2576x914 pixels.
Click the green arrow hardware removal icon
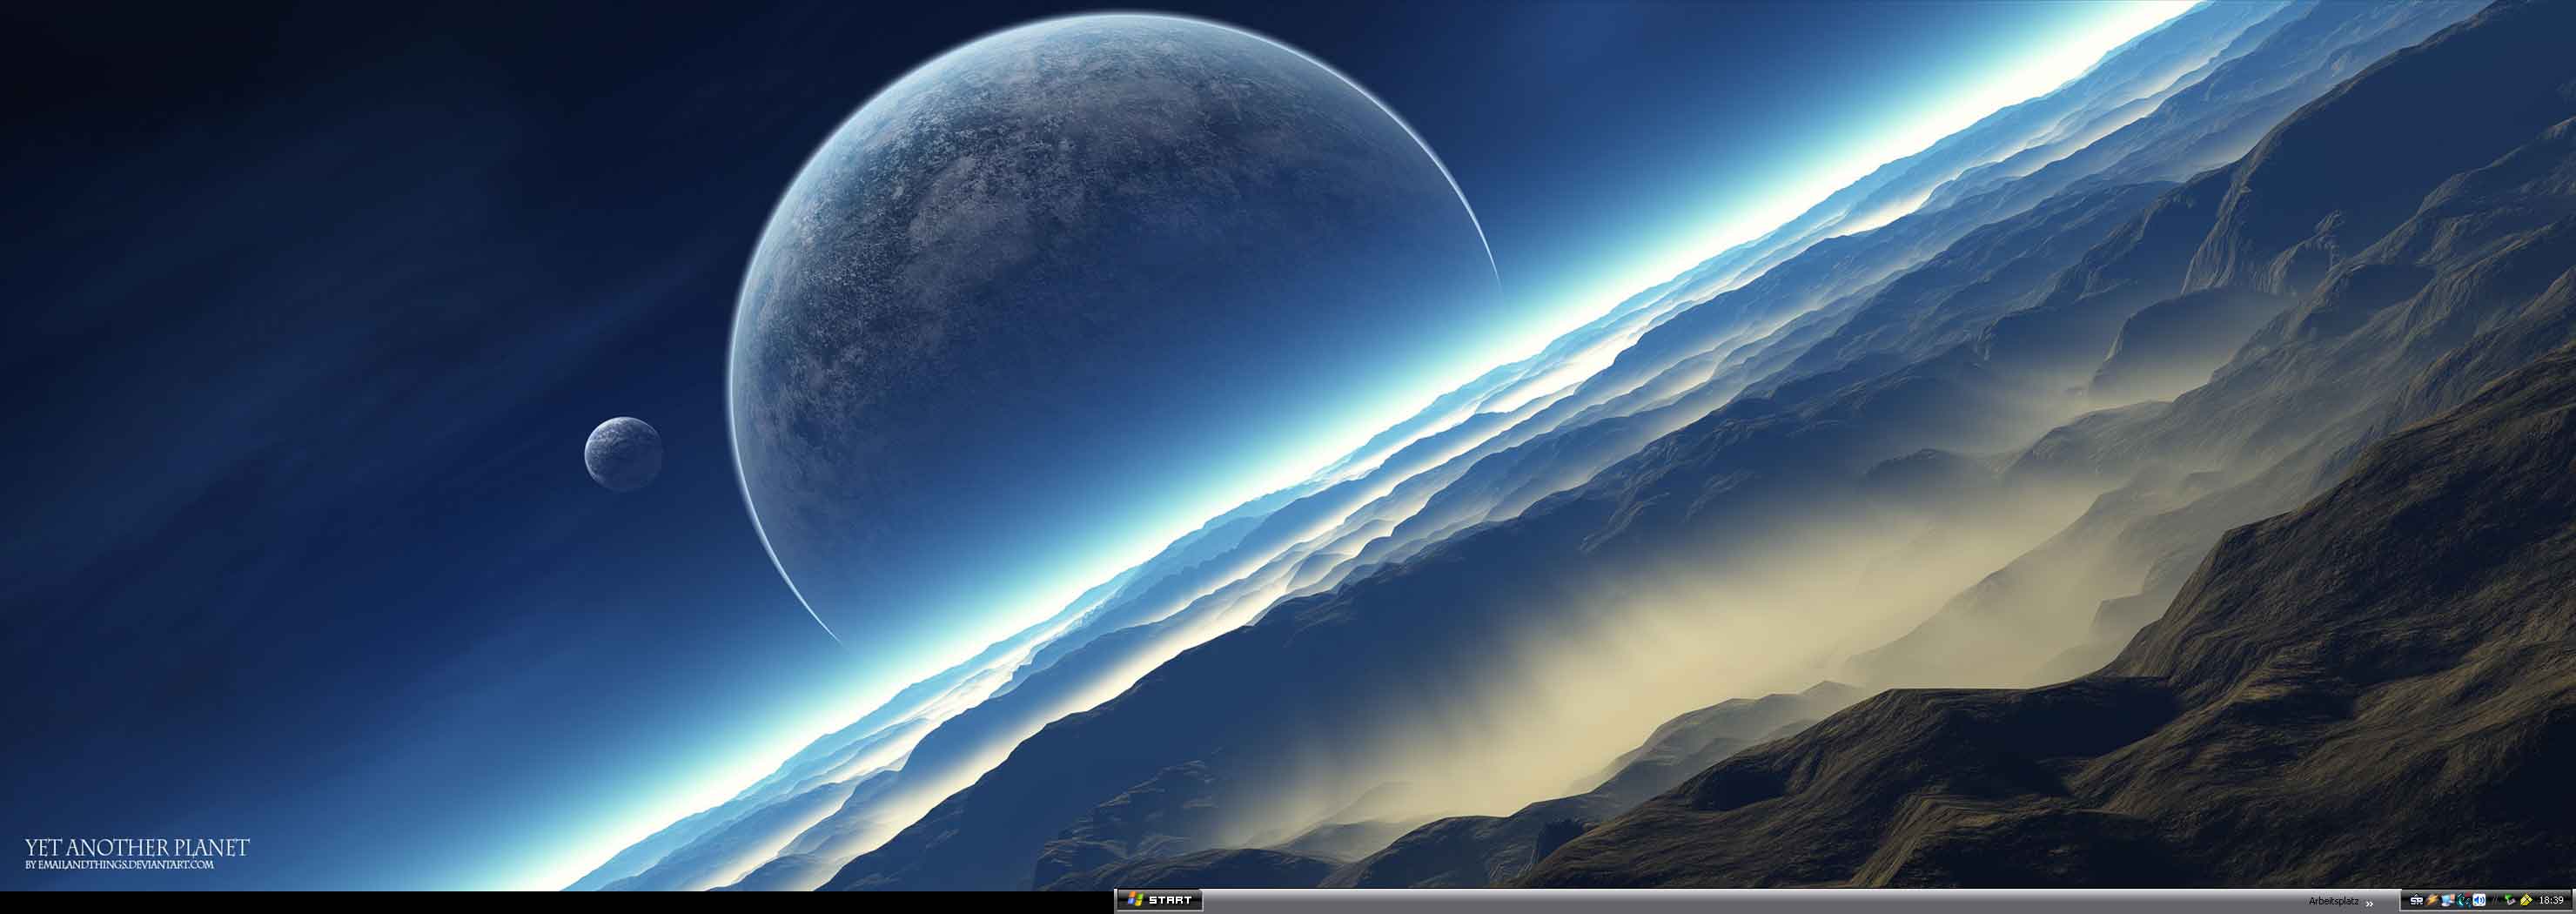coord(2510,901)
